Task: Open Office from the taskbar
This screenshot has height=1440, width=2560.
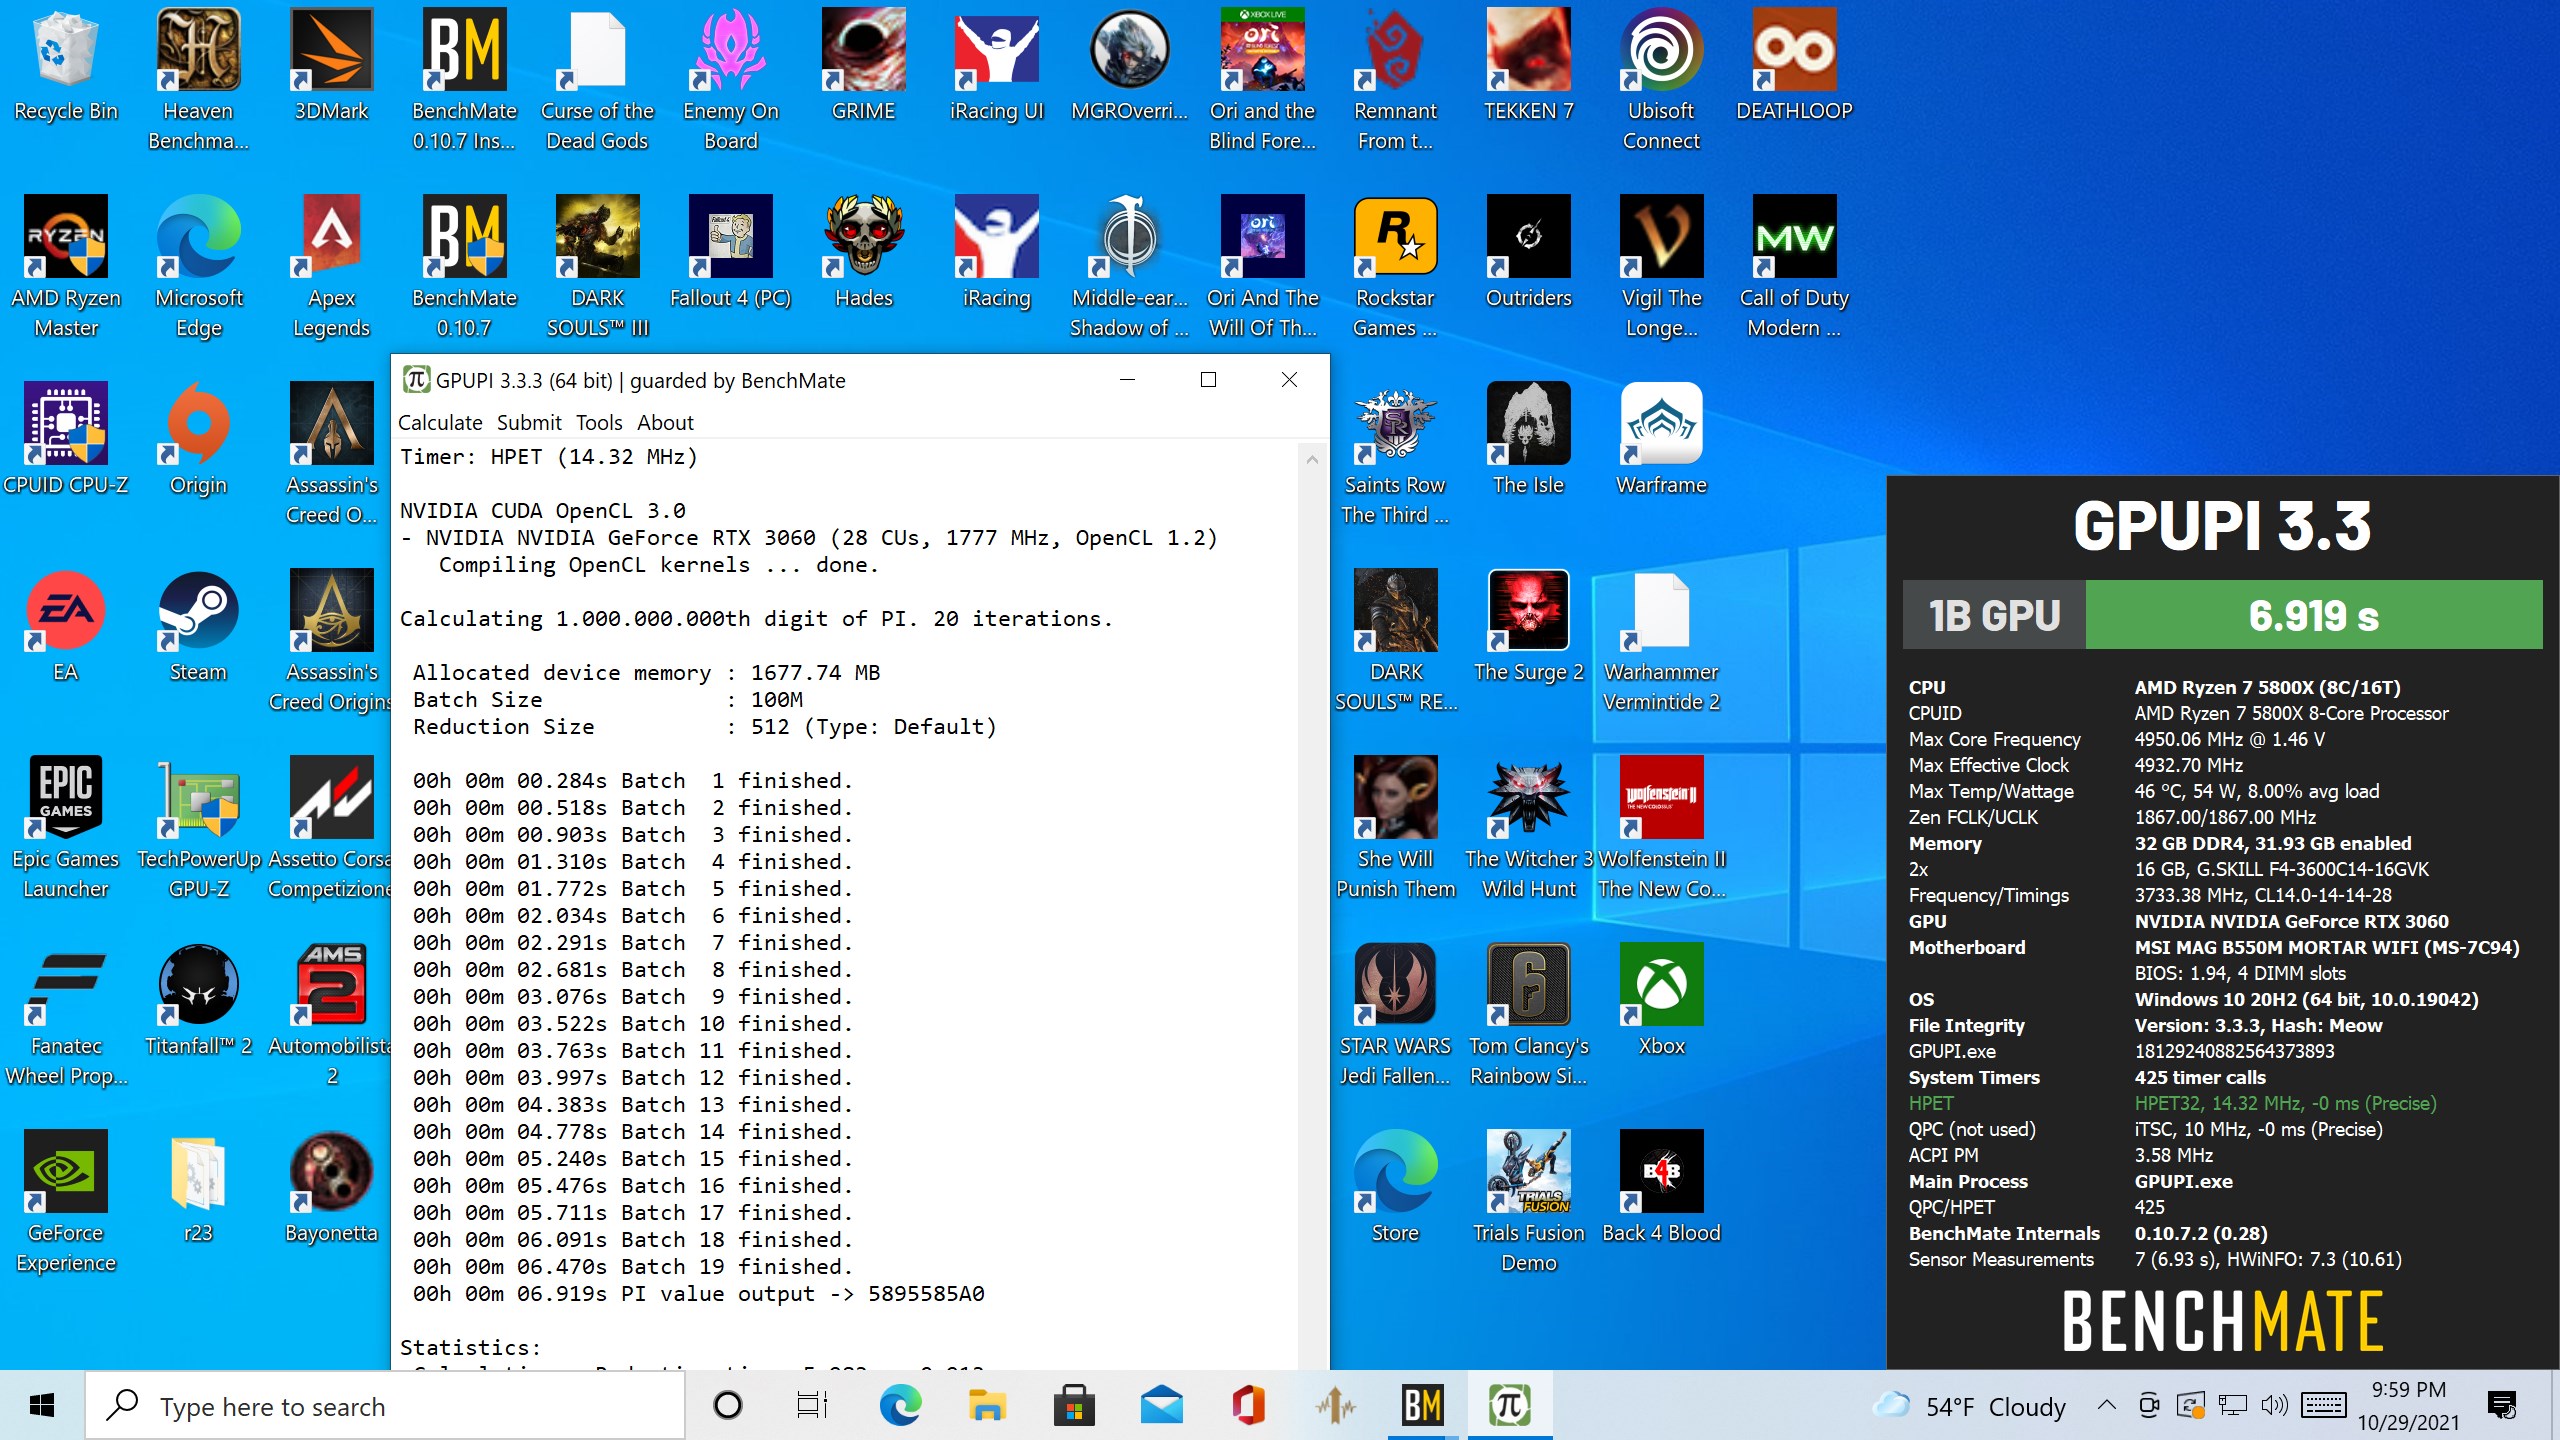Action: point(1248,1406)
